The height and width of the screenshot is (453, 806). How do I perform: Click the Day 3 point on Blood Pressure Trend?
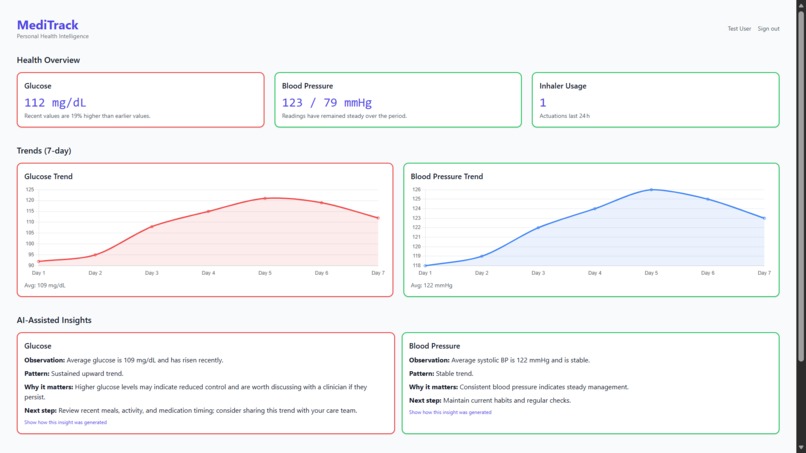(x=538, y=227)
